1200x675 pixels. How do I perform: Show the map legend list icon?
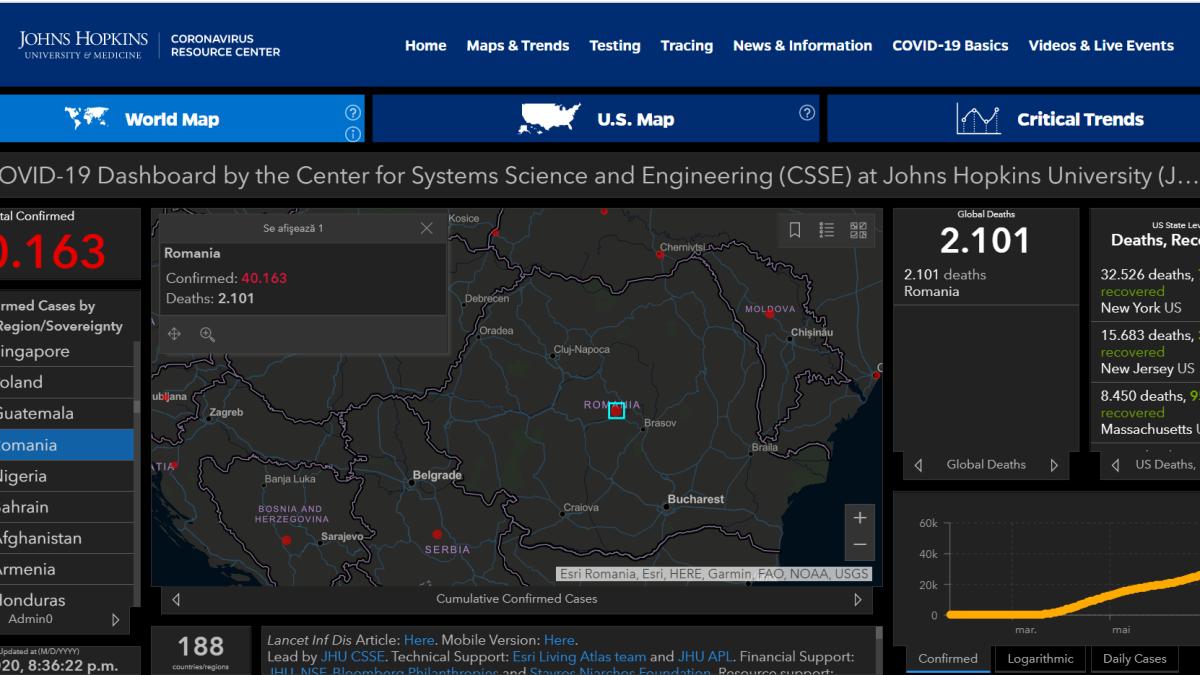[x=827, y=230]
